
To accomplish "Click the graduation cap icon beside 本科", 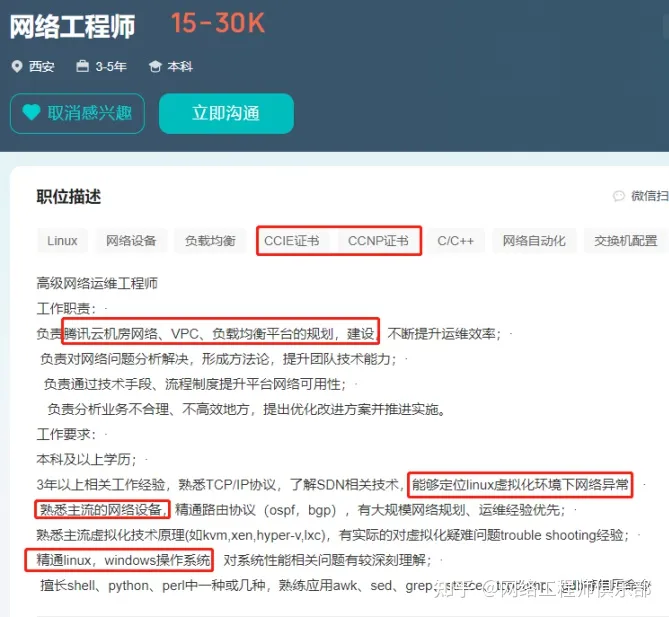I will pos(155,67).
